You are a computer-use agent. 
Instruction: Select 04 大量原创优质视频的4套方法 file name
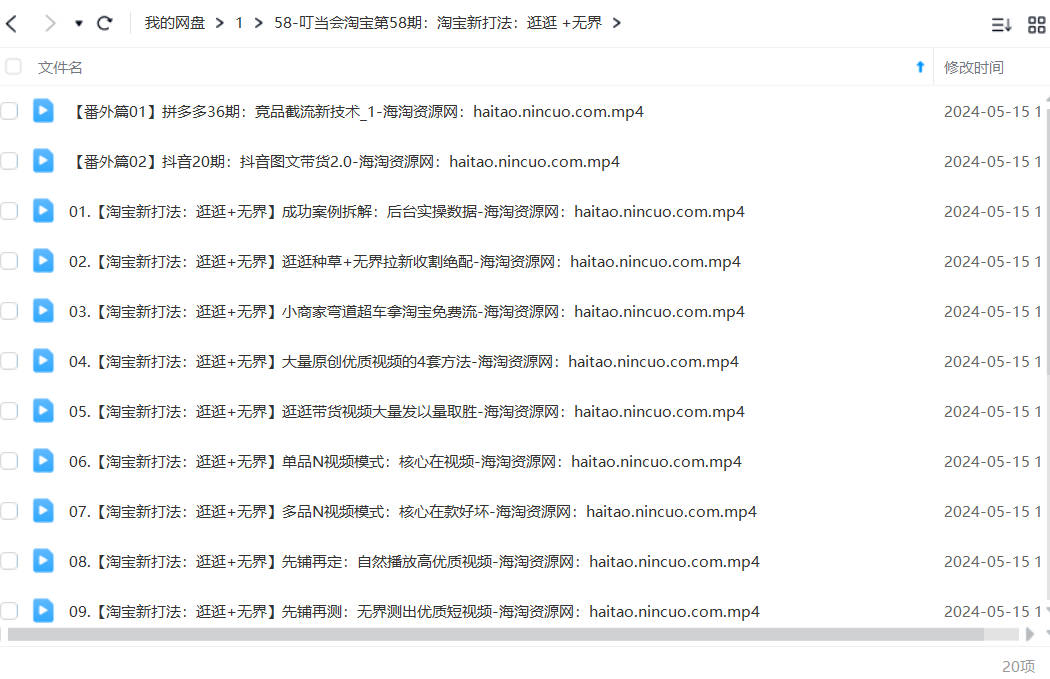[x=404, y=362]
